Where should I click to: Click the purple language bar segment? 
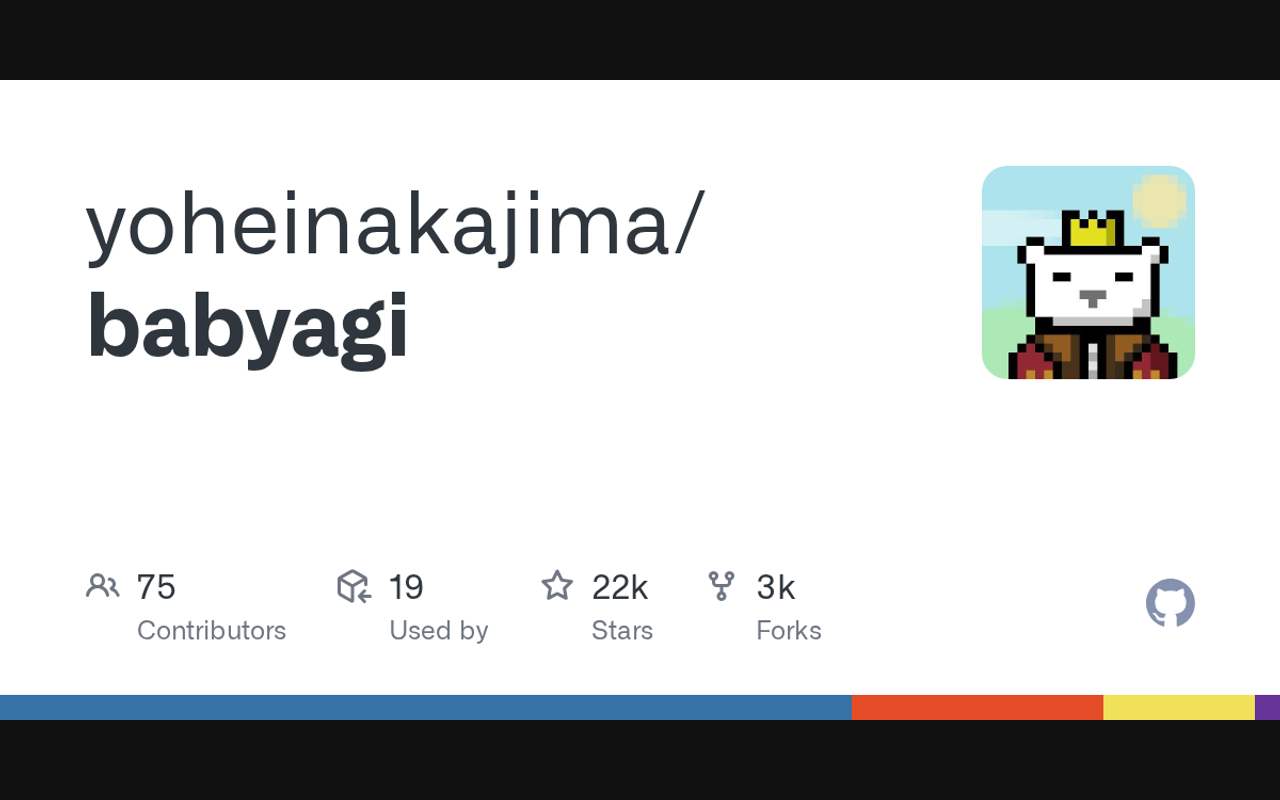[x=1268, y=707]
